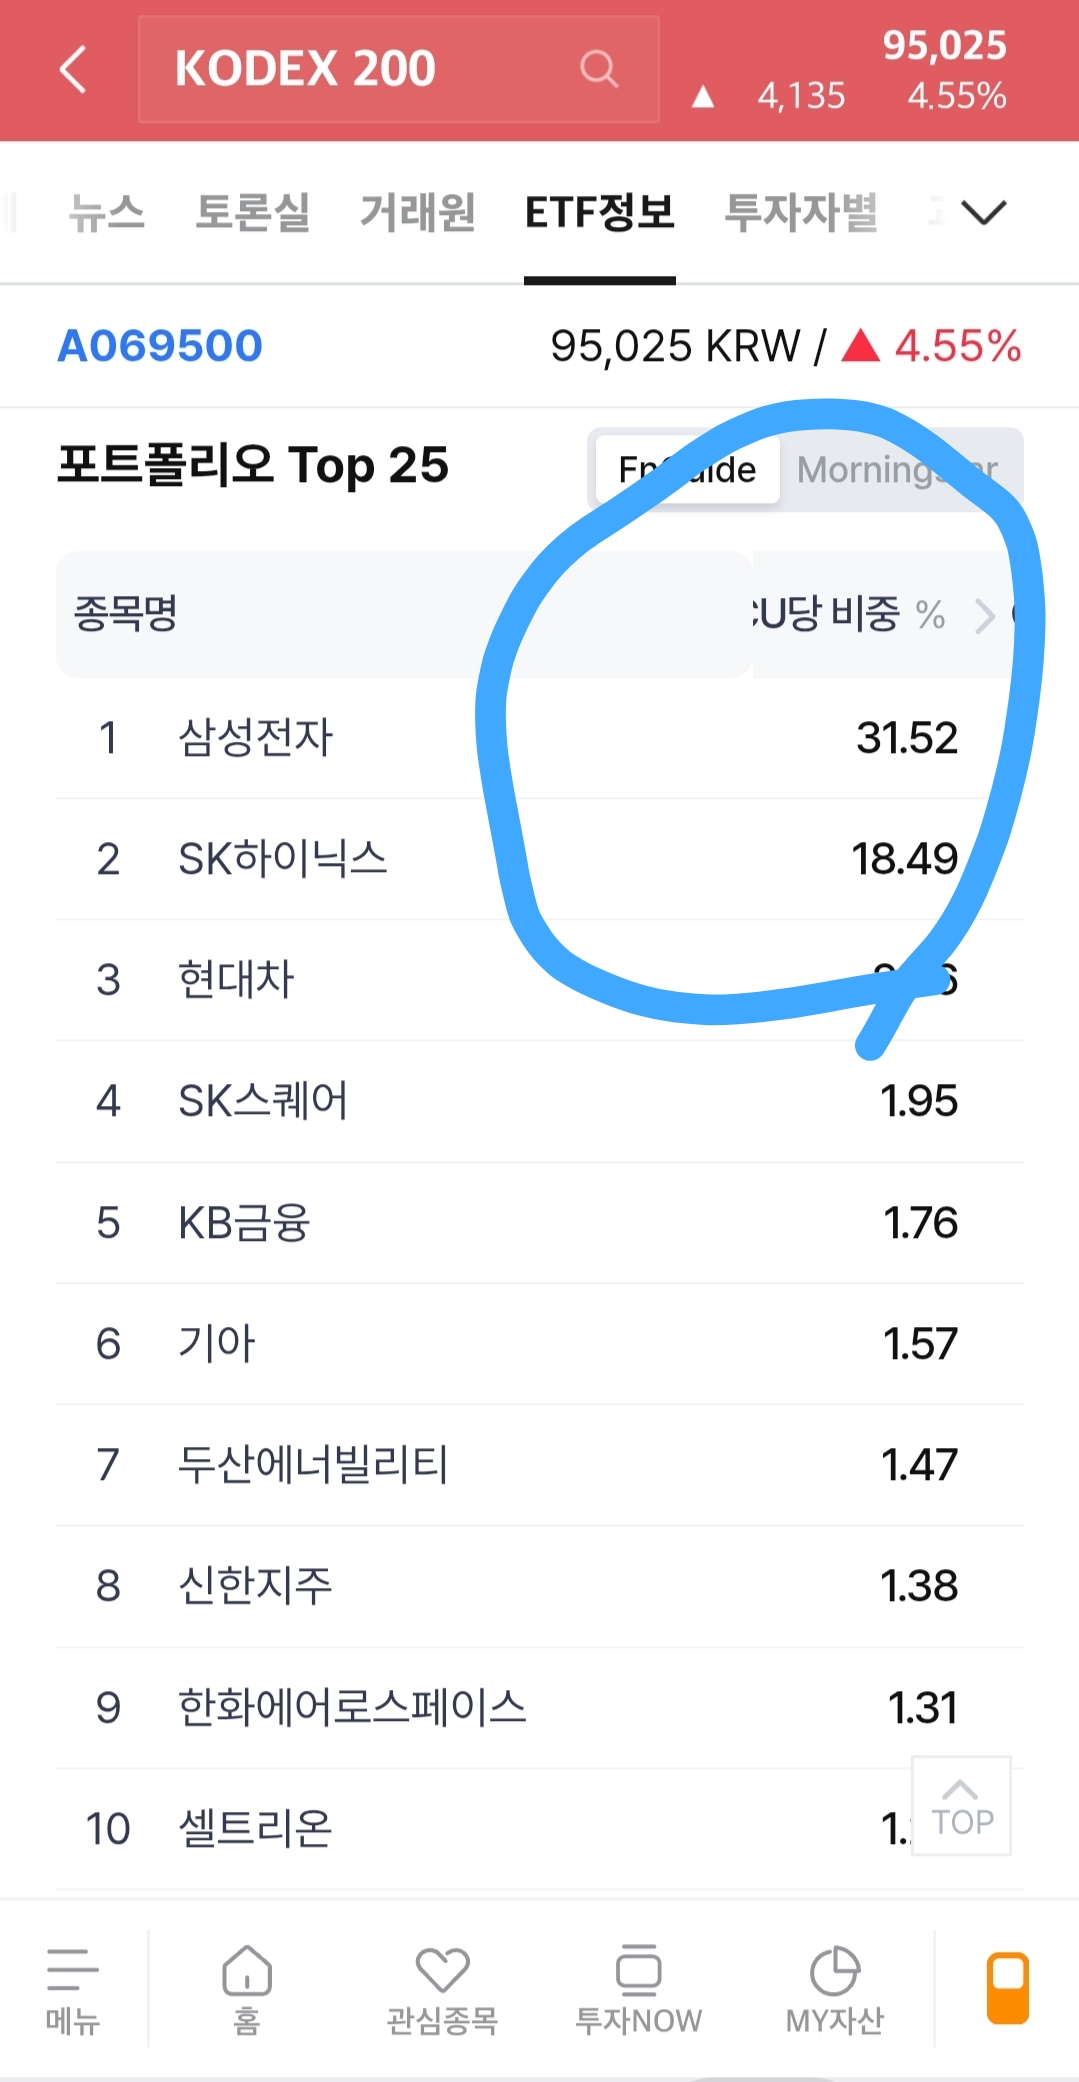Switch to 거래원 tab

[417, 212]
